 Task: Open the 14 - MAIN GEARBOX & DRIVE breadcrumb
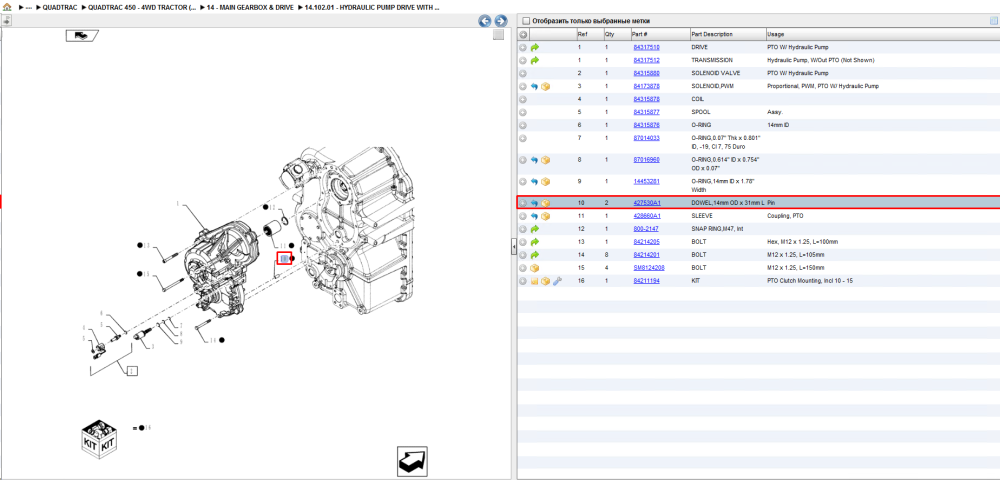click(249, 7)
